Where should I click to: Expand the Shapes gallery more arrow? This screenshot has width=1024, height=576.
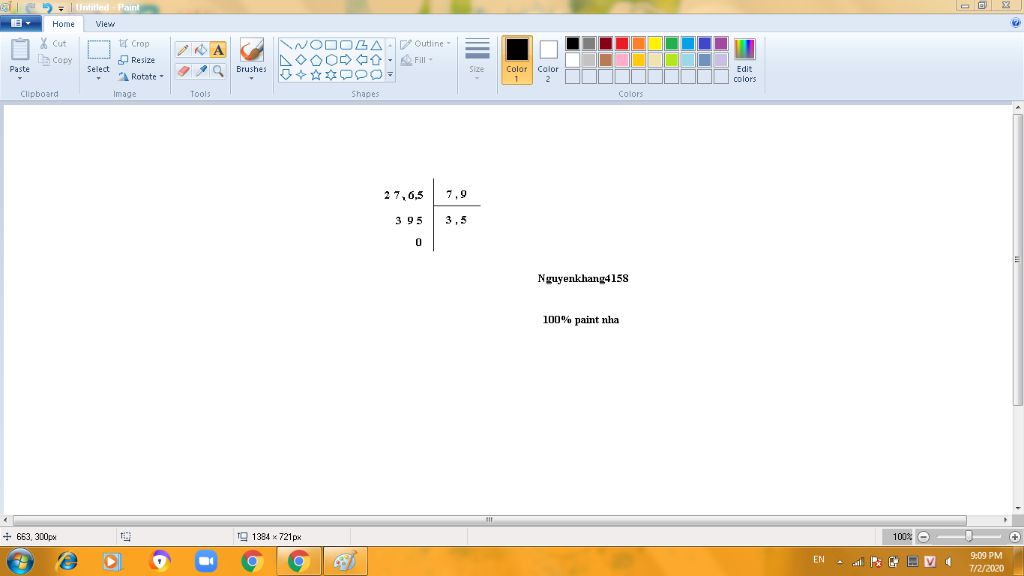(x=390, y=75)
